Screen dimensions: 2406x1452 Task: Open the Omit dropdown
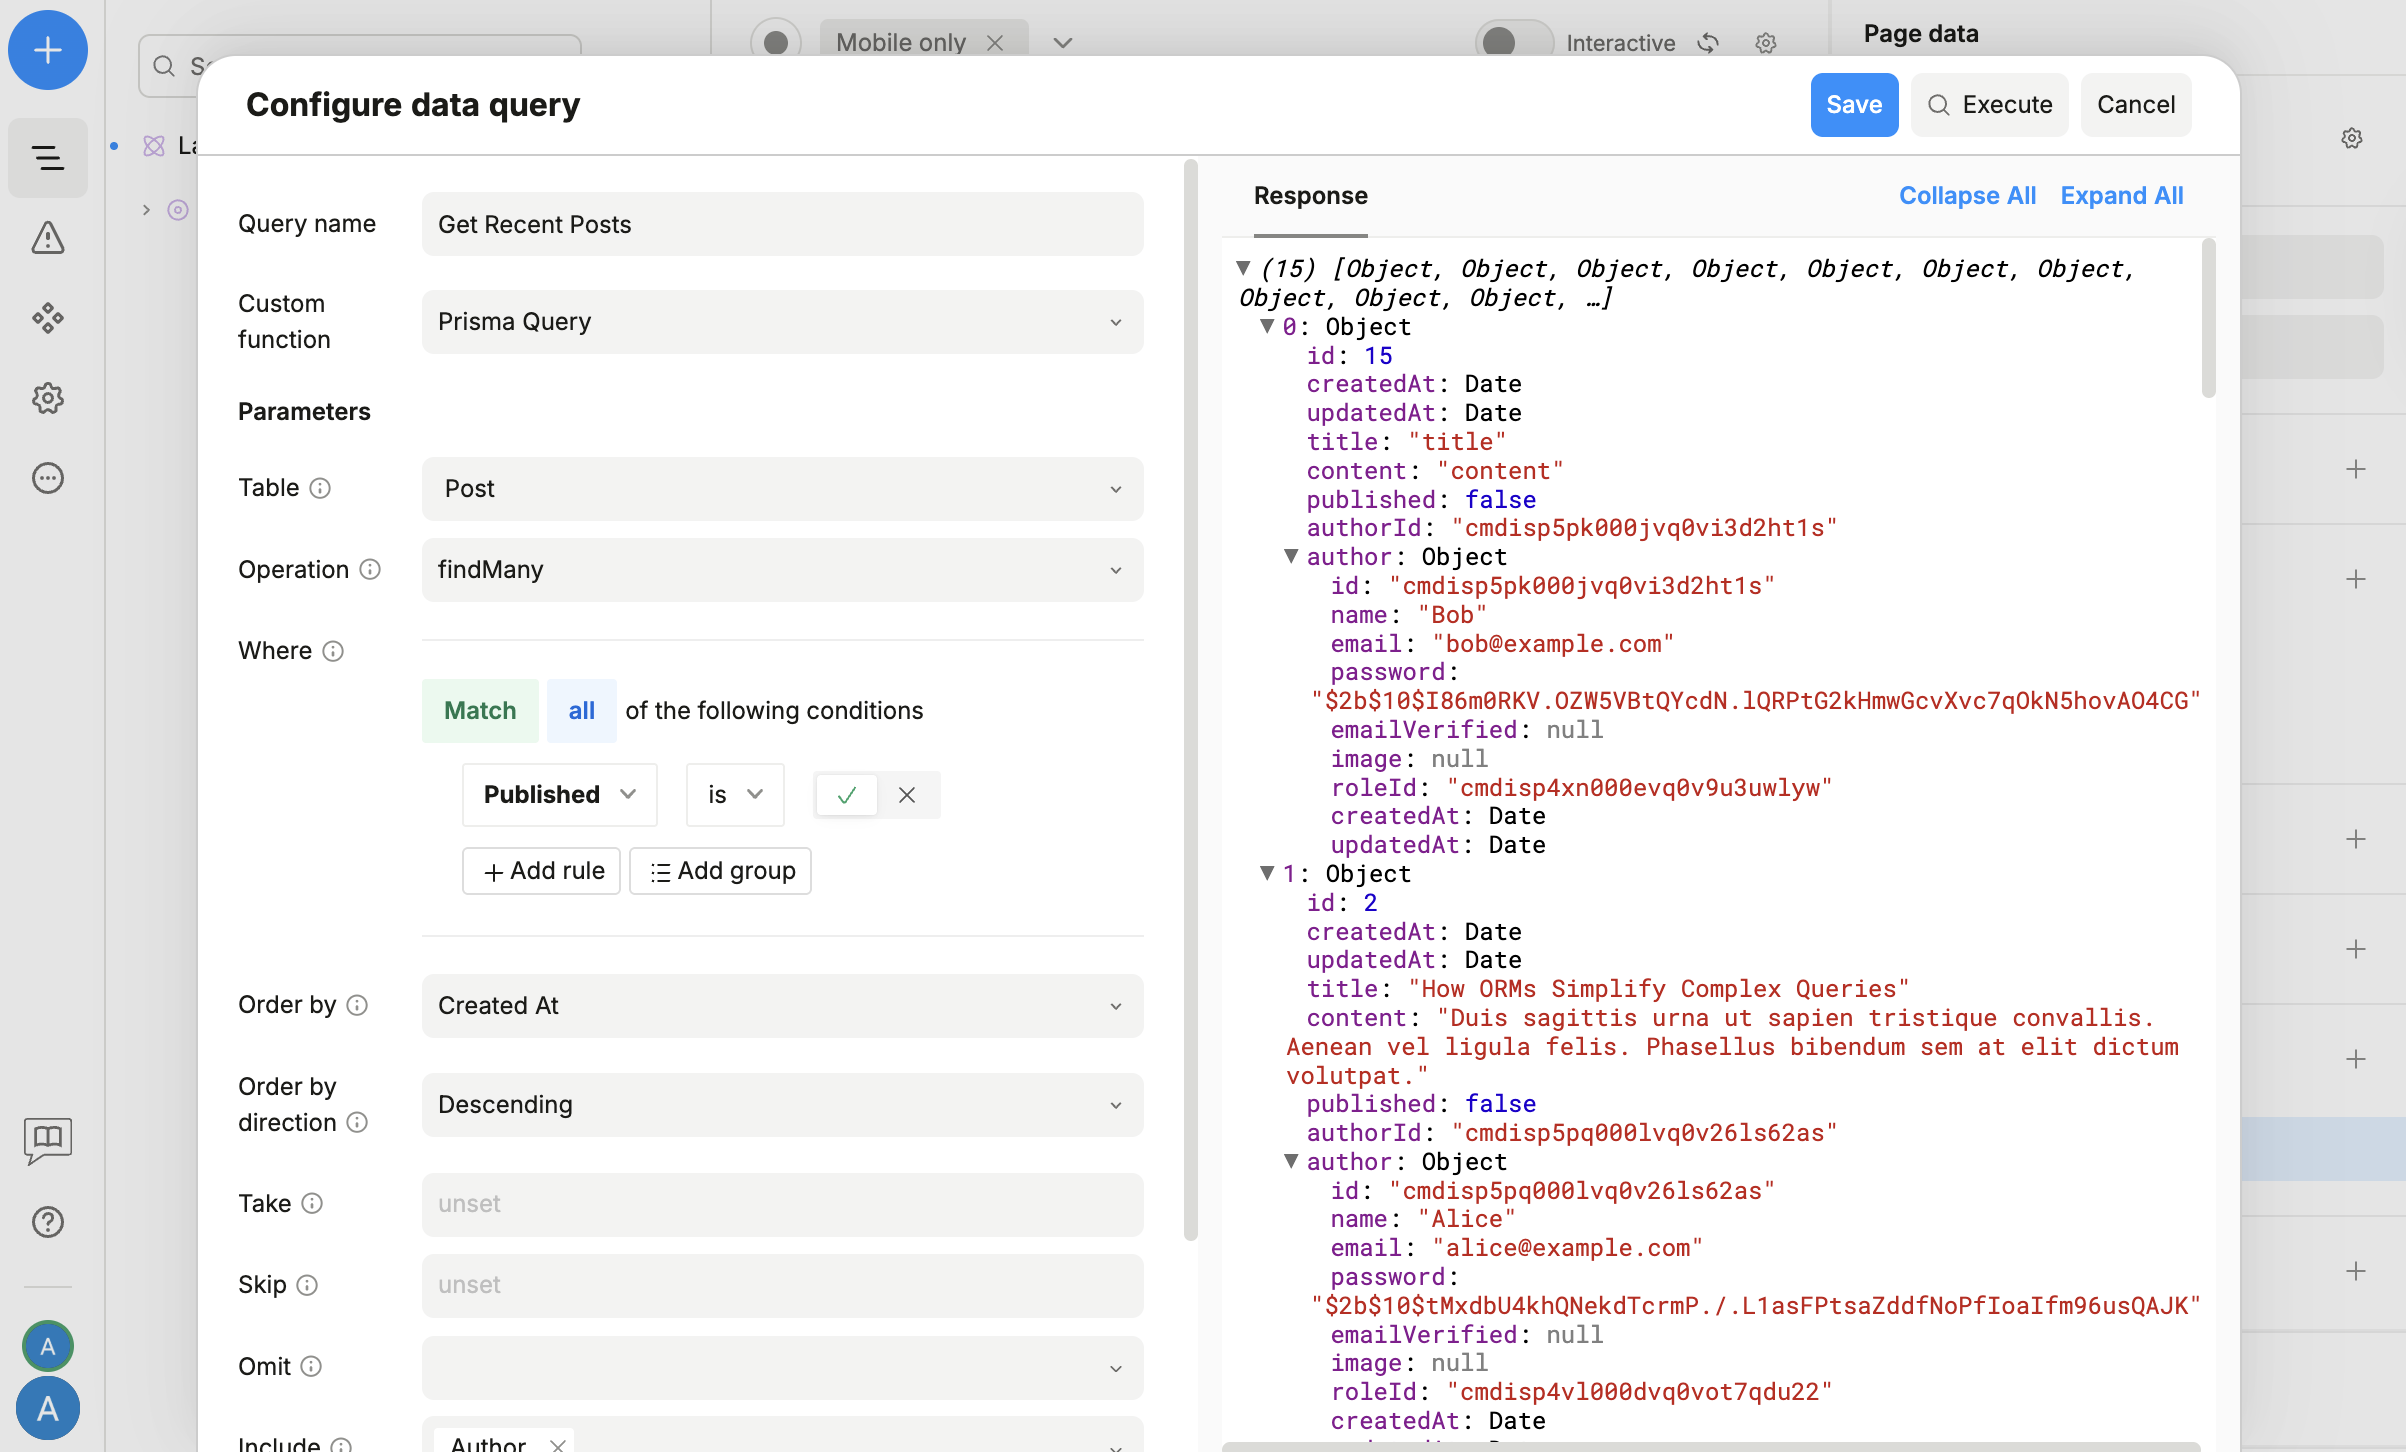pos(782,1368)
